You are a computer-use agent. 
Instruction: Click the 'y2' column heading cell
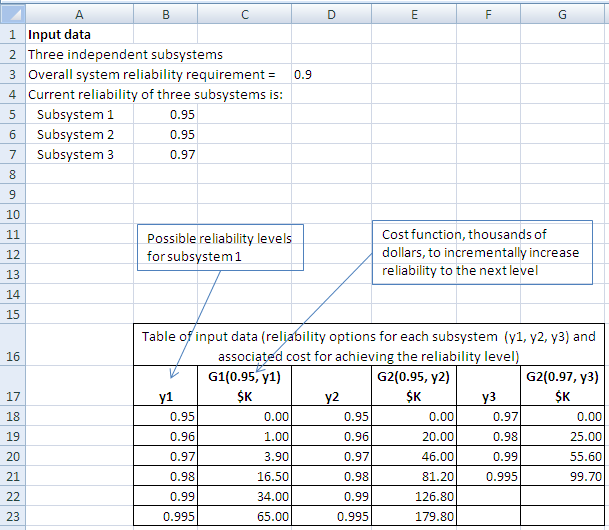click(x=331, y=386)
